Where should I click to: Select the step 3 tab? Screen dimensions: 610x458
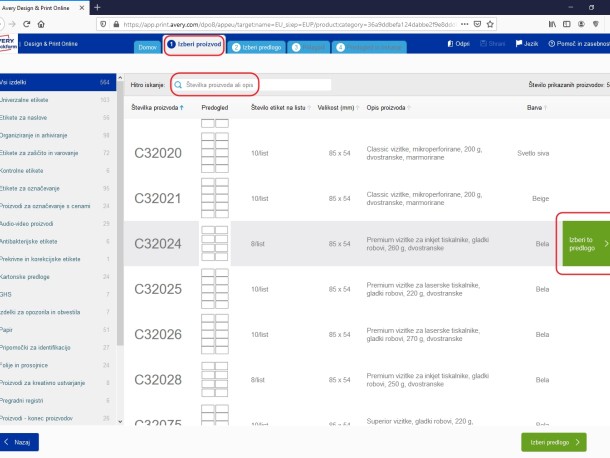click(x=309, y=47)
